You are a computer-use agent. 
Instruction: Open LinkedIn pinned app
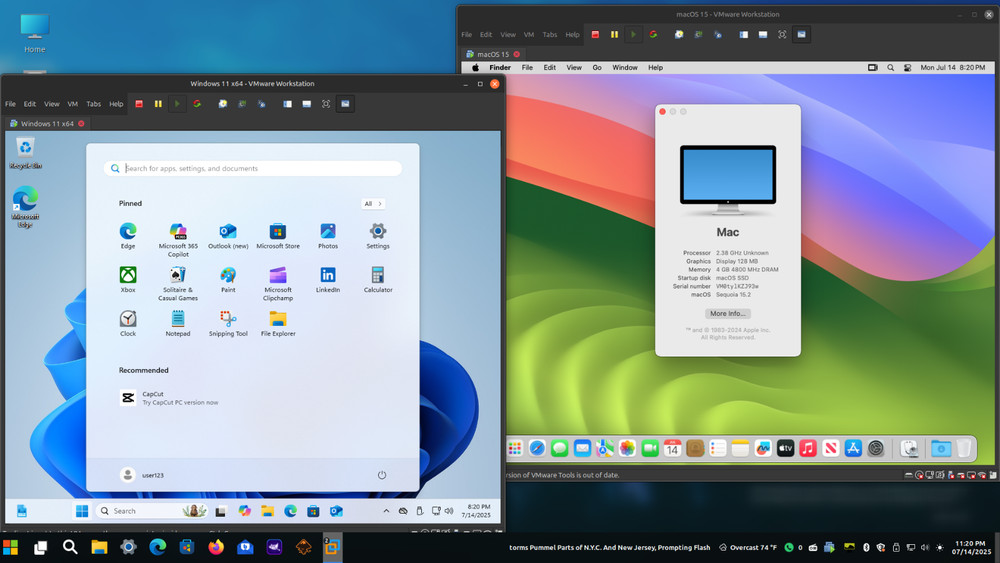(x=328, y=280)
